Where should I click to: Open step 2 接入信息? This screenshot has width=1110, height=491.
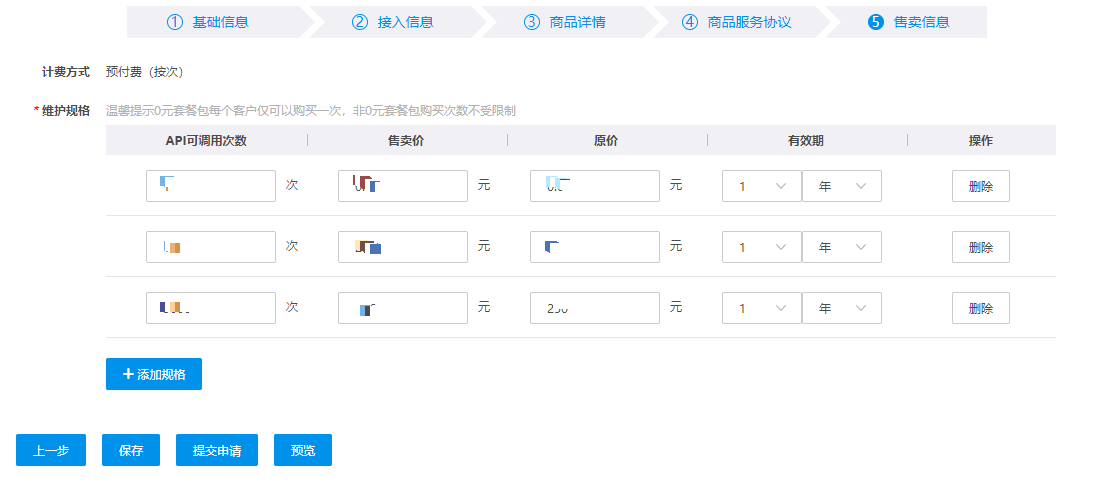click(x=392, y=22)
